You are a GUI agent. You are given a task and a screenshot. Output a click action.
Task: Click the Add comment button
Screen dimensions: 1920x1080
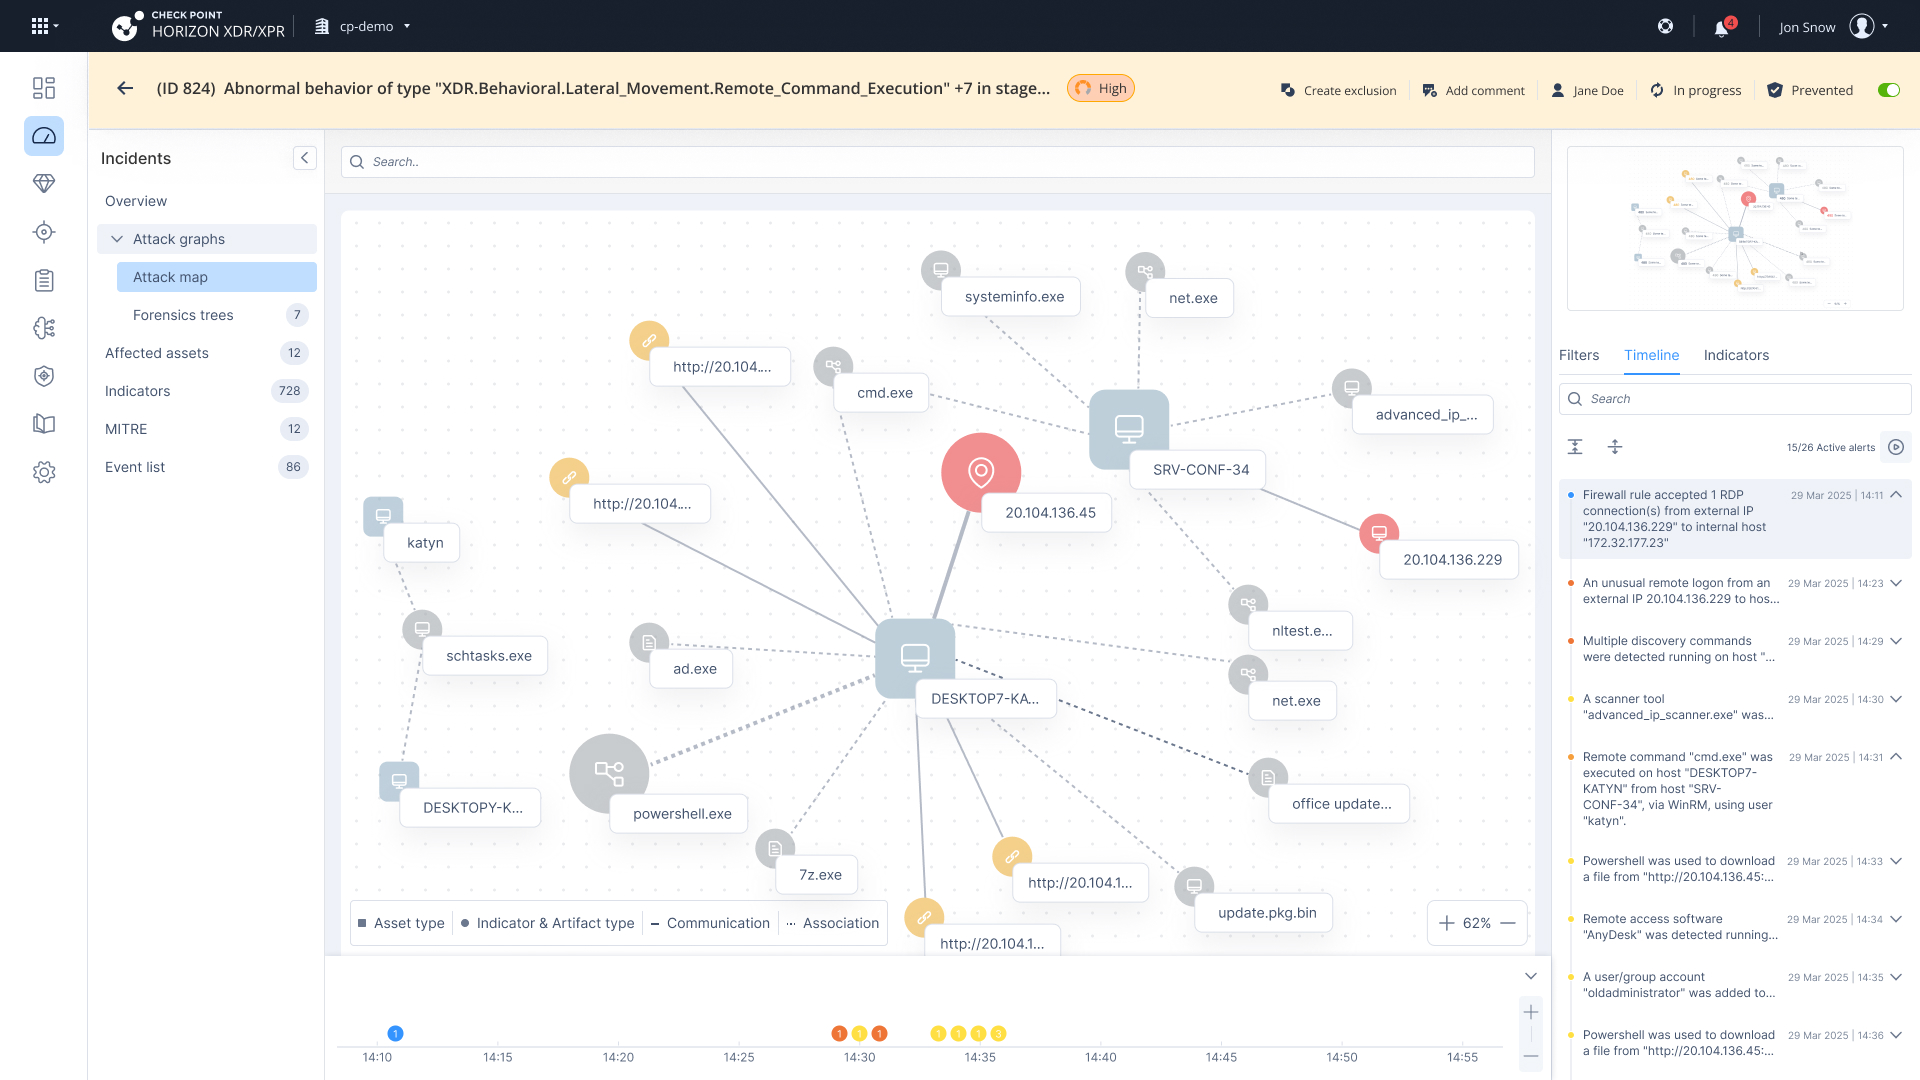pyautogui.click(x=1473, y=90)
